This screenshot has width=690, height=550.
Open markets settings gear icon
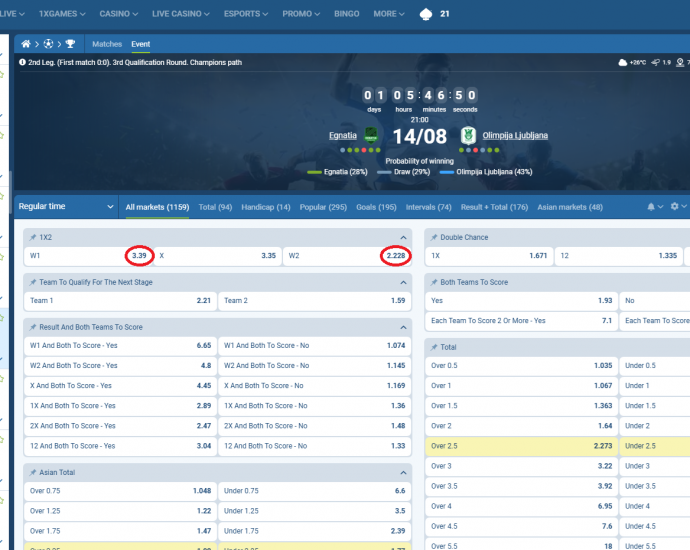(x=674, y=206)
